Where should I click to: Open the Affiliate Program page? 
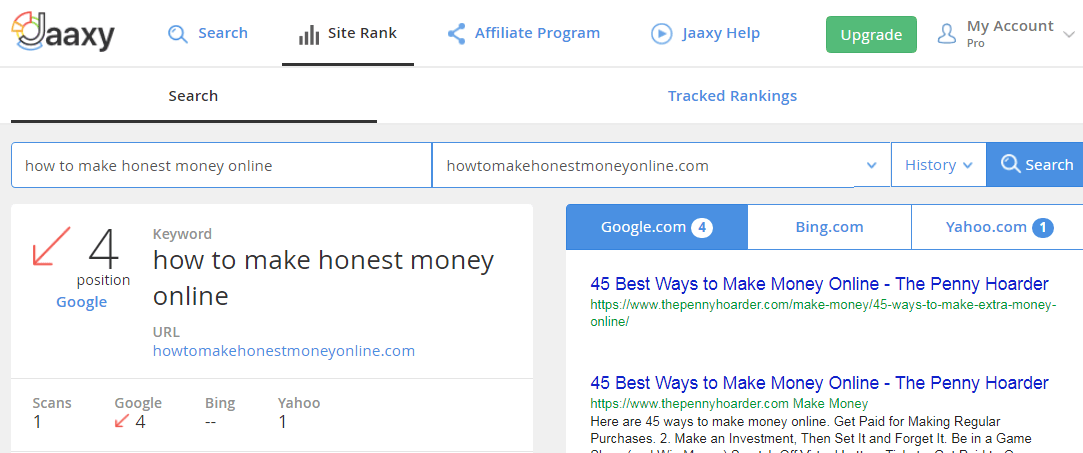524,33
